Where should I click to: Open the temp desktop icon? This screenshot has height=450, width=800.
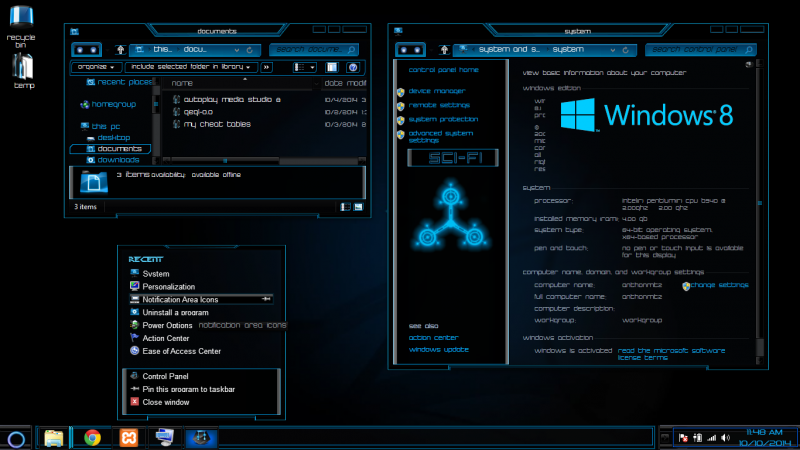coord(23,70)
